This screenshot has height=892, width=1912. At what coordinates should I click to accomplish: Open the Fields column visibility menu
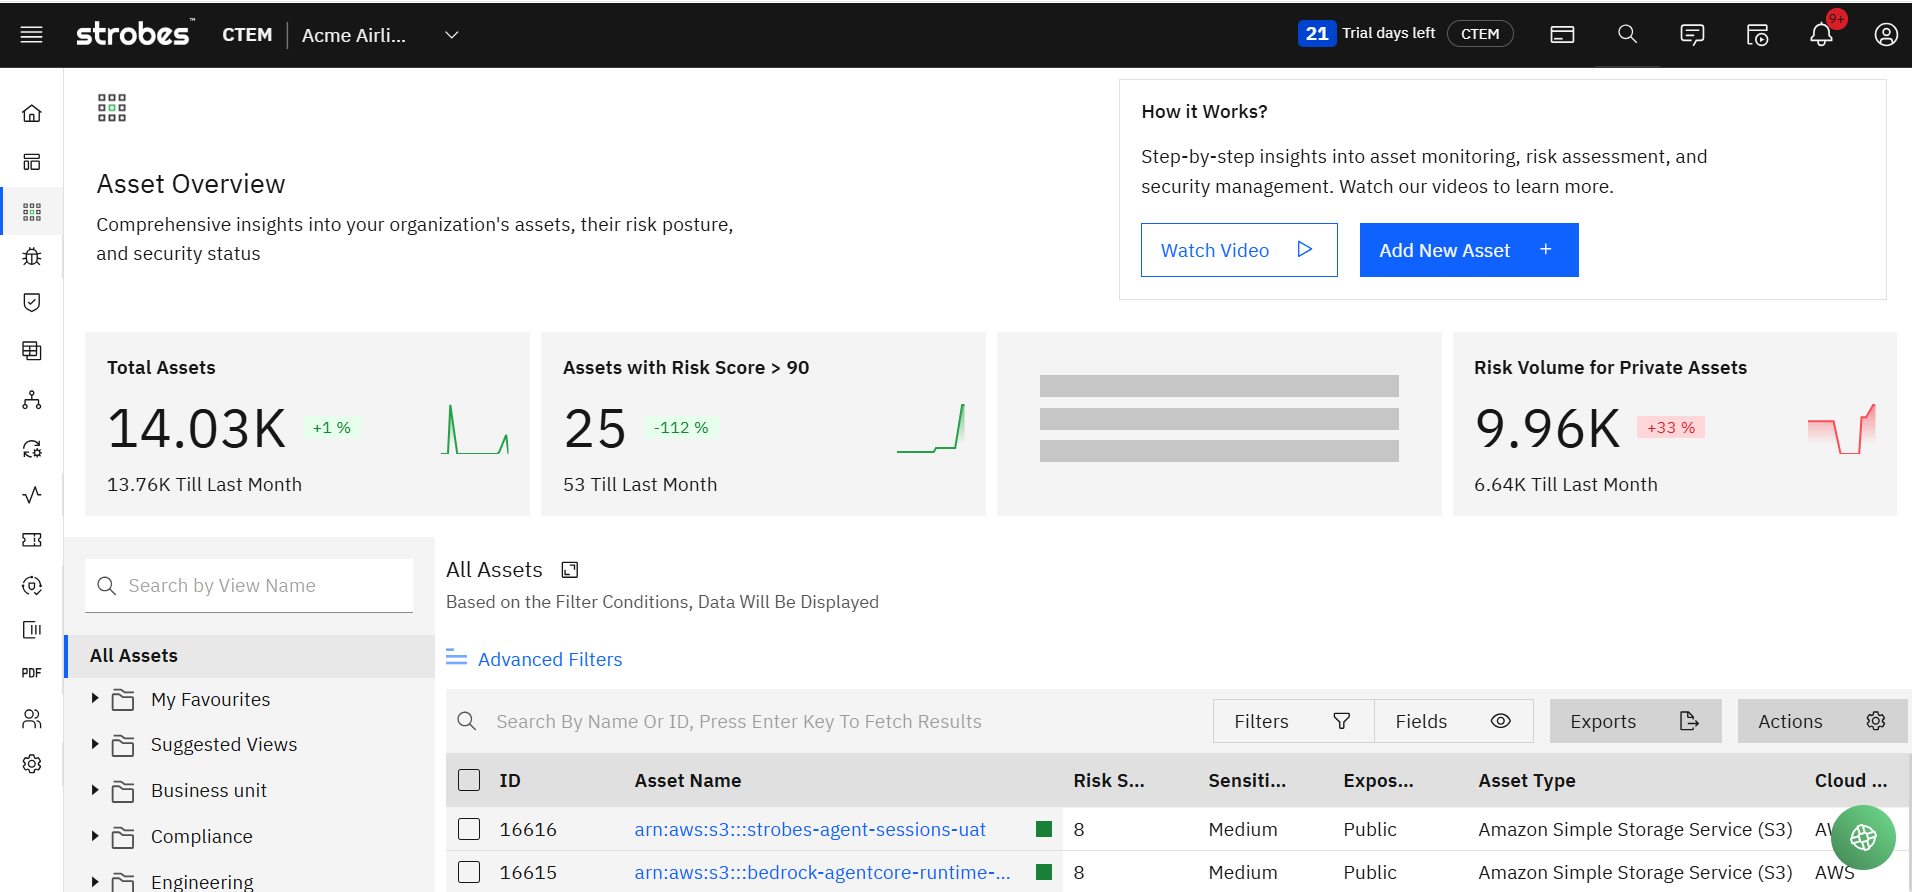pos(1453,721)
